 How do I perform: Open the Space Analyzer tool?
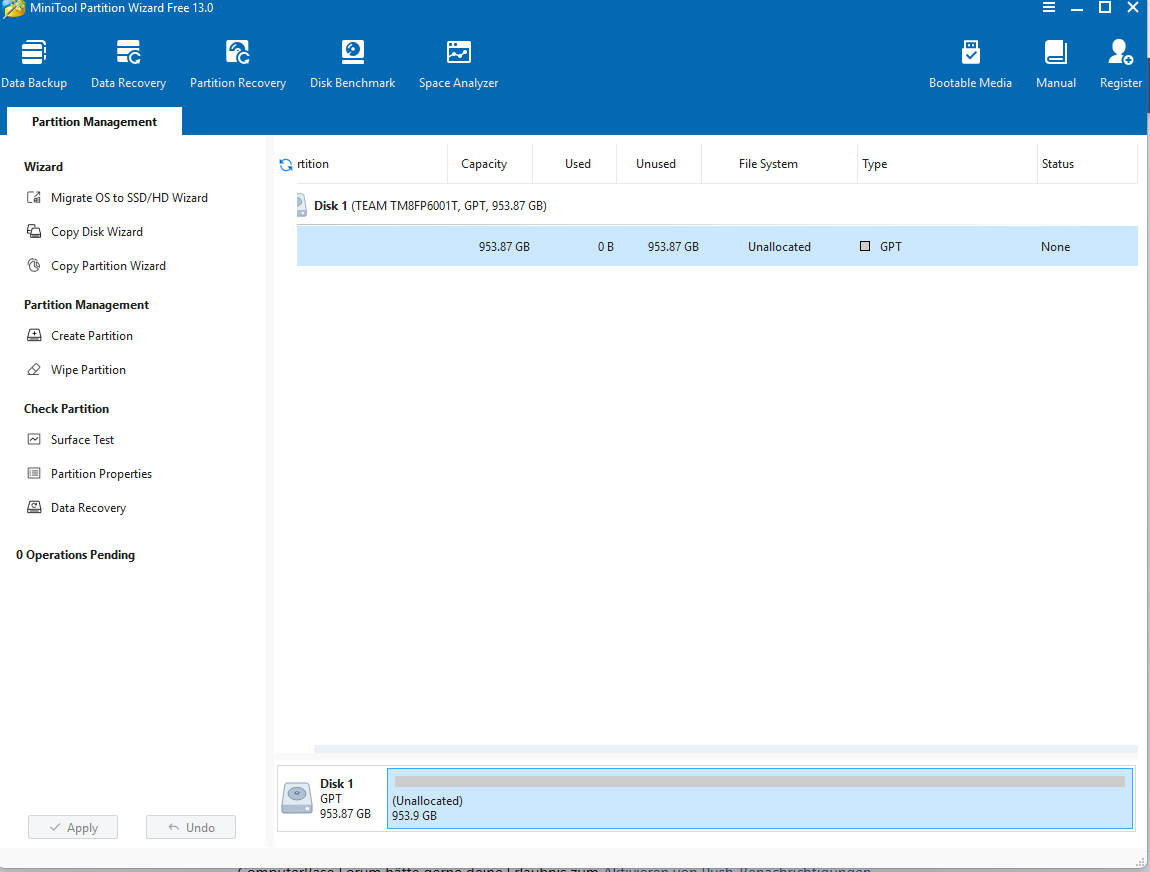click(x=458, y=64)
